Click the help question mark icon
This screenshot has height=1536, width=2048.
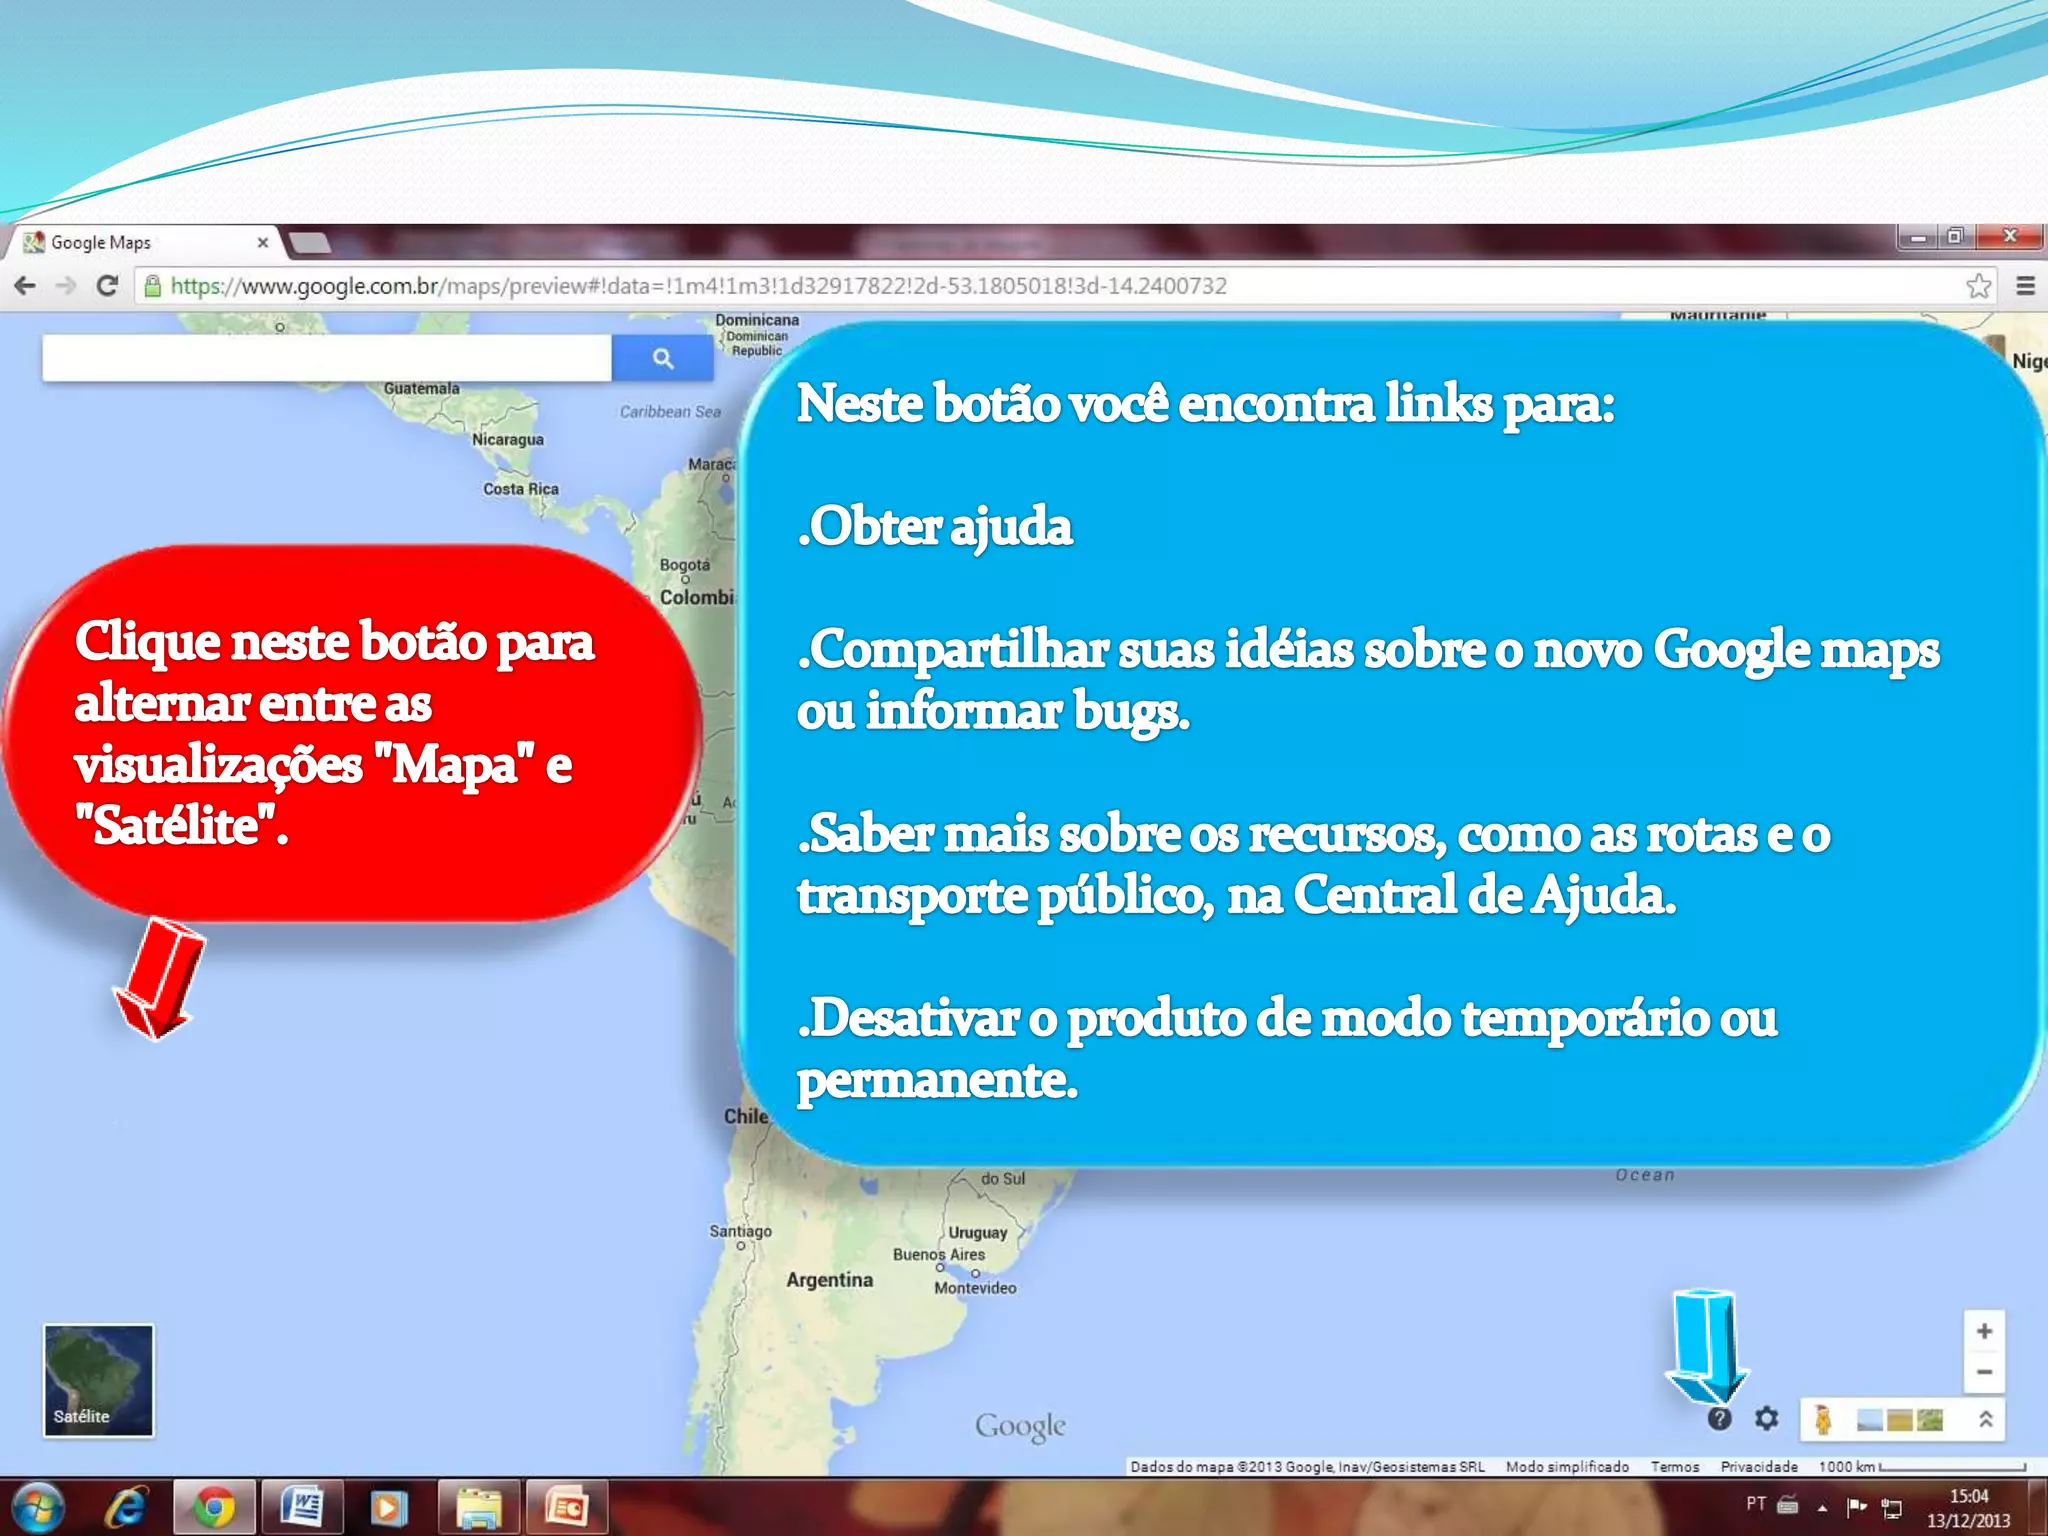1718,1418
